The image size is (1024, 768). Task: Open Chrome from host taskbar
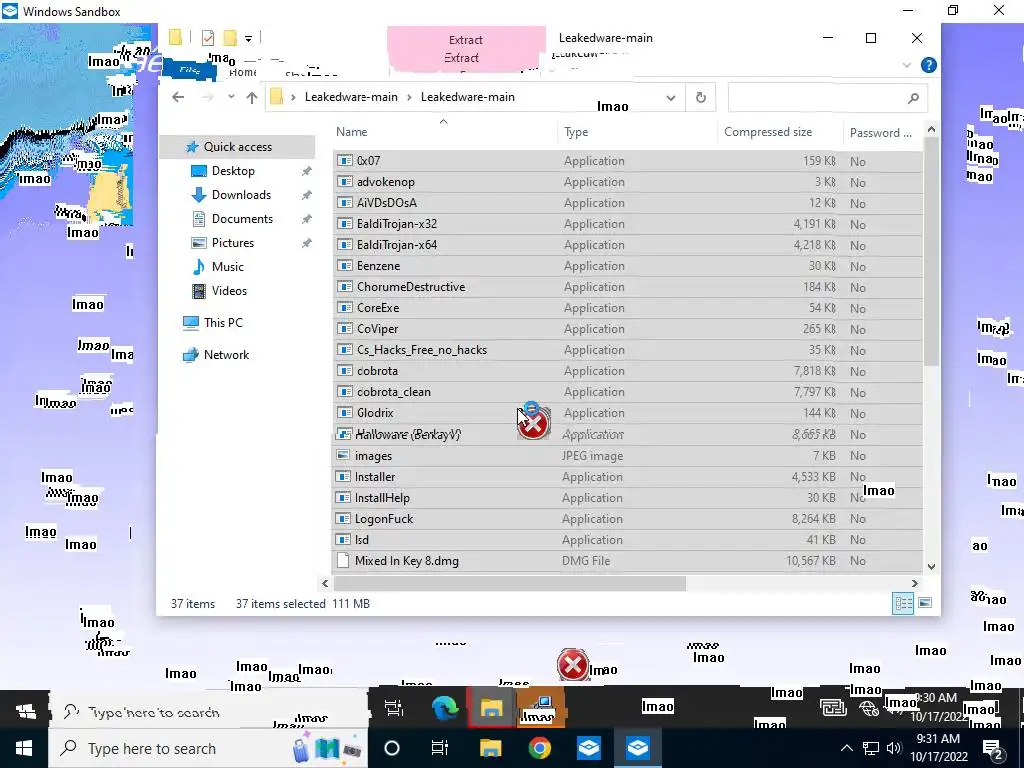point(539,748)
